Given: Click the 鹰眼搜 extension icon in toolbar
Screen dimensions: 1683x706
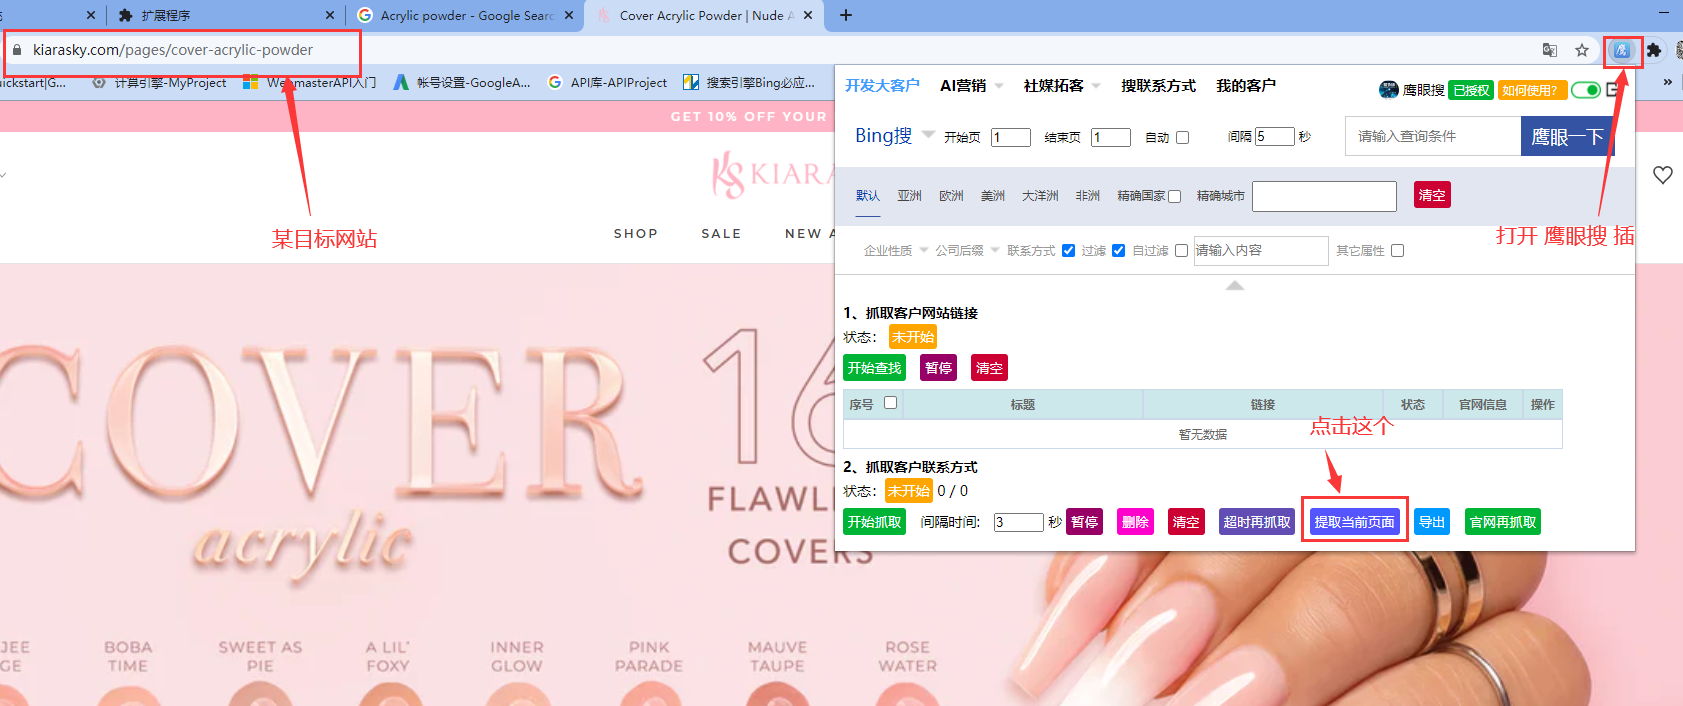Looking at the screenshot, I should coord(1622,50).
